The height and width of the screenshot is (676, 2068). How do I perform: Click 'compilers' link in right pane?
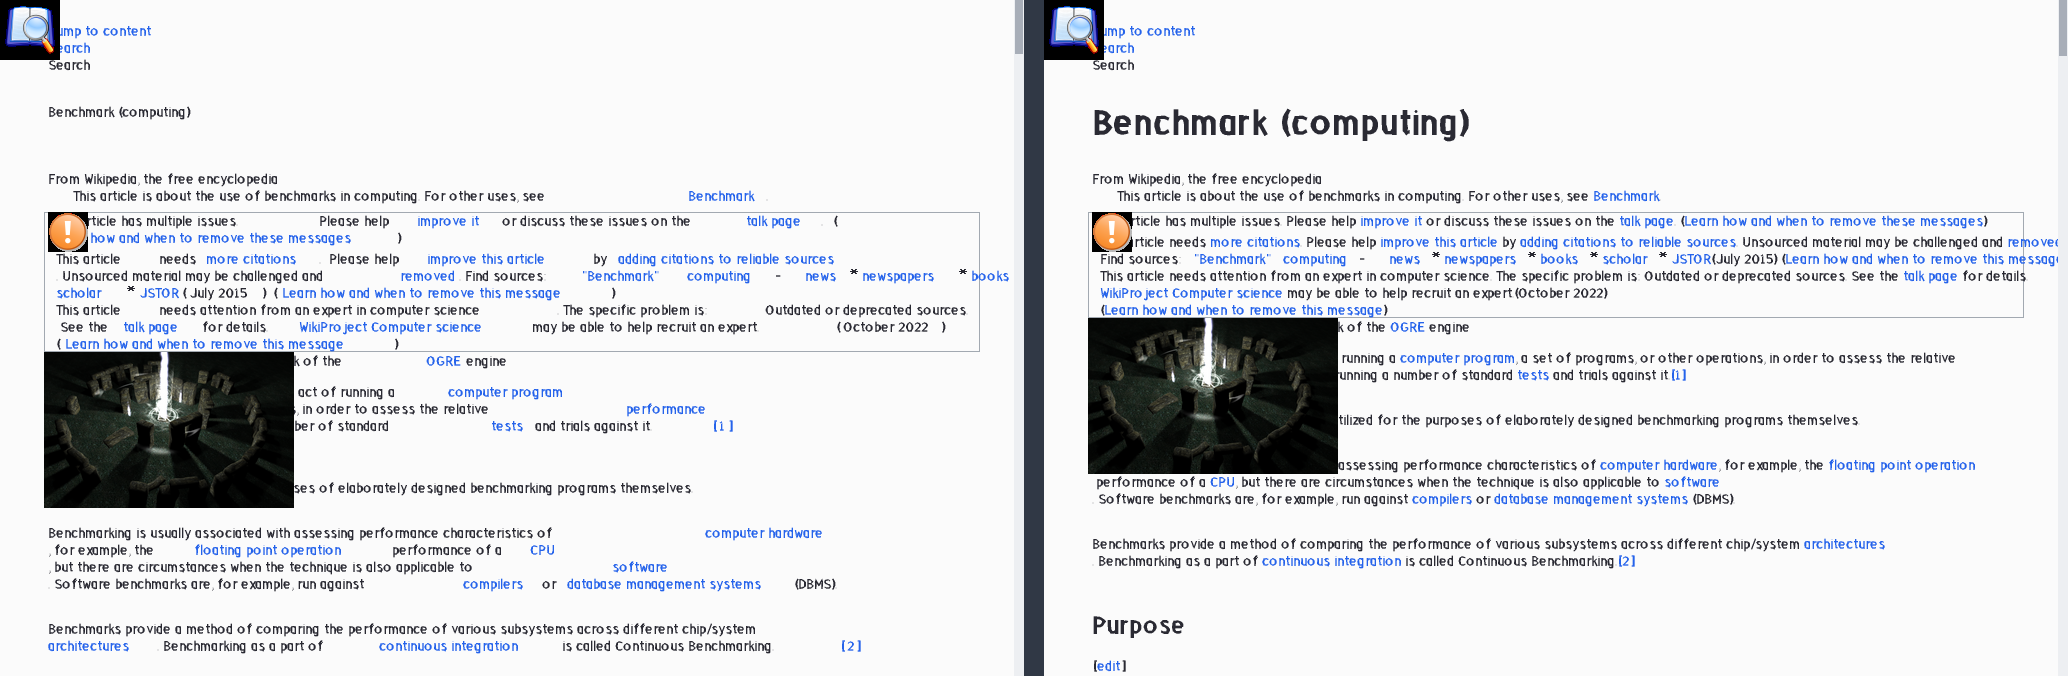tap(1442, 499)
